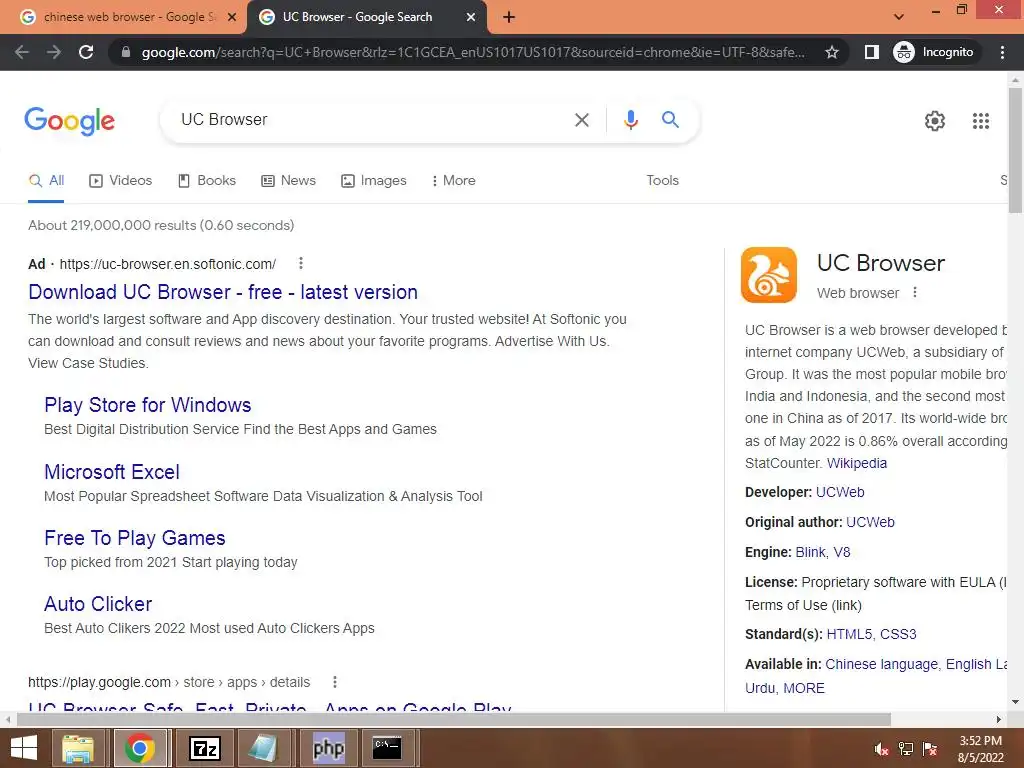Expand the MORE languages link
The image size is (1024, 768).
803,688
